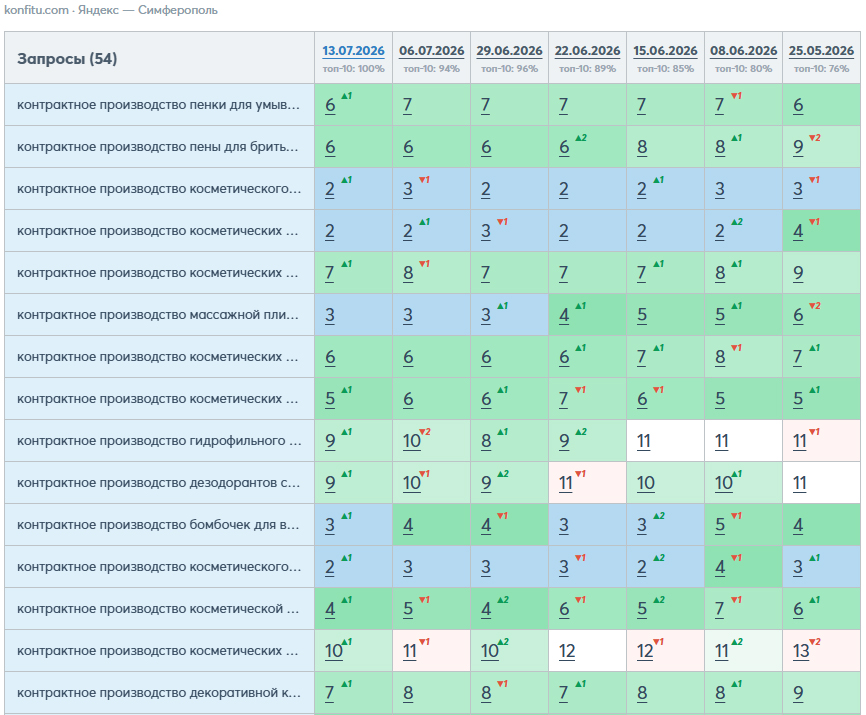Open the 29.06.2026 date column header
866x715 pixels.
pyautogui.click(x=509, y=51)
